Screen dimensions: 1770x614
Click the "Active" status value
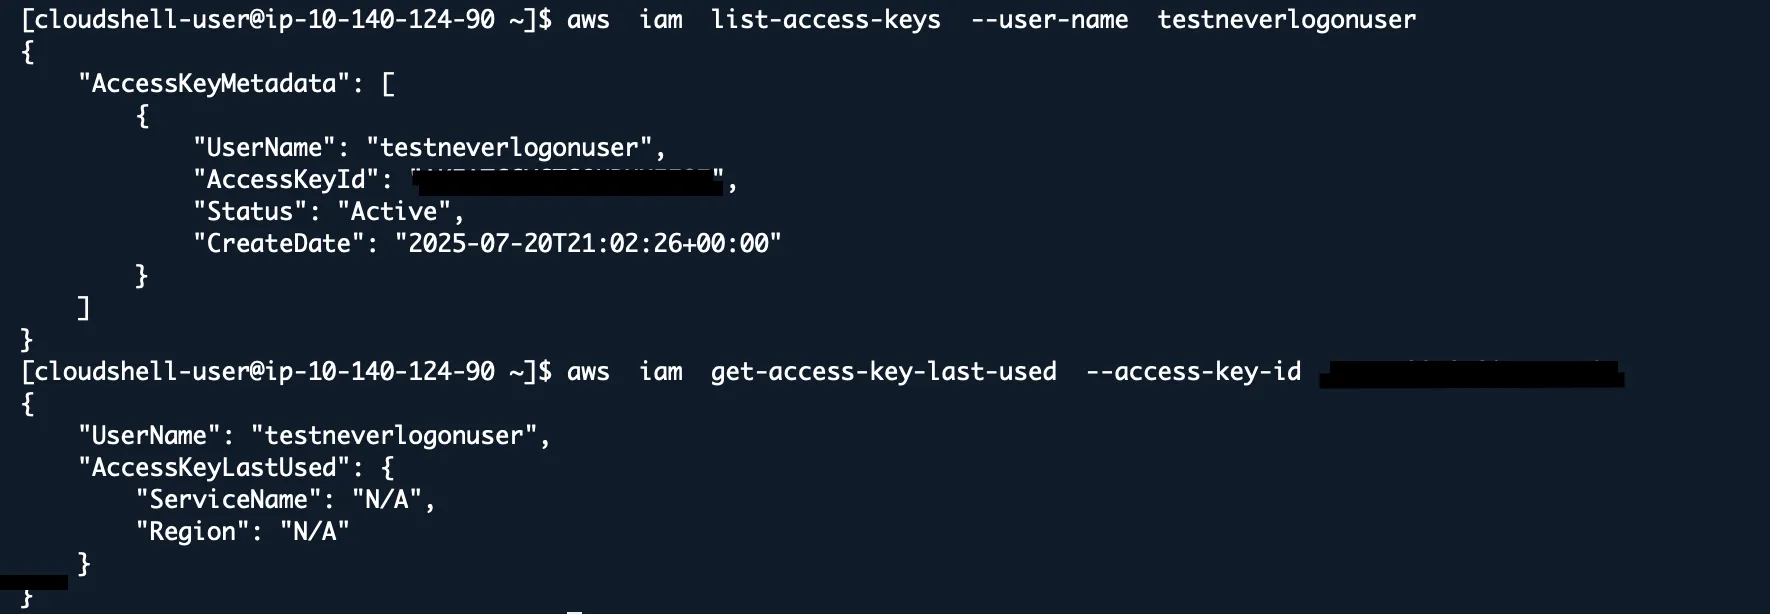394,212
